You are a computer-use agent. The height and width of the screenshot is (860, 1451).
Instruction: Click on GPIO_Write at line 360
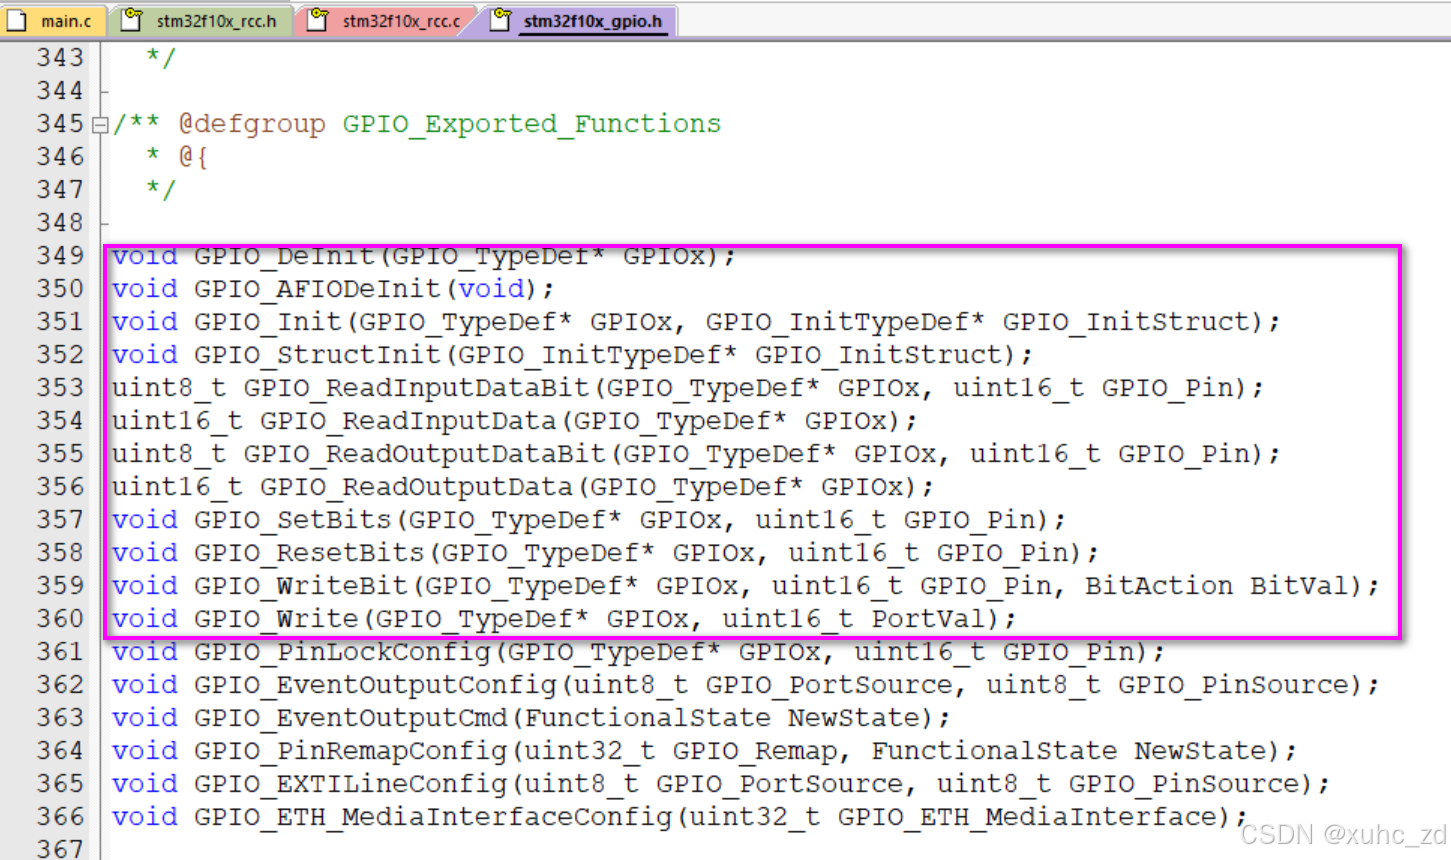(276, 618)
